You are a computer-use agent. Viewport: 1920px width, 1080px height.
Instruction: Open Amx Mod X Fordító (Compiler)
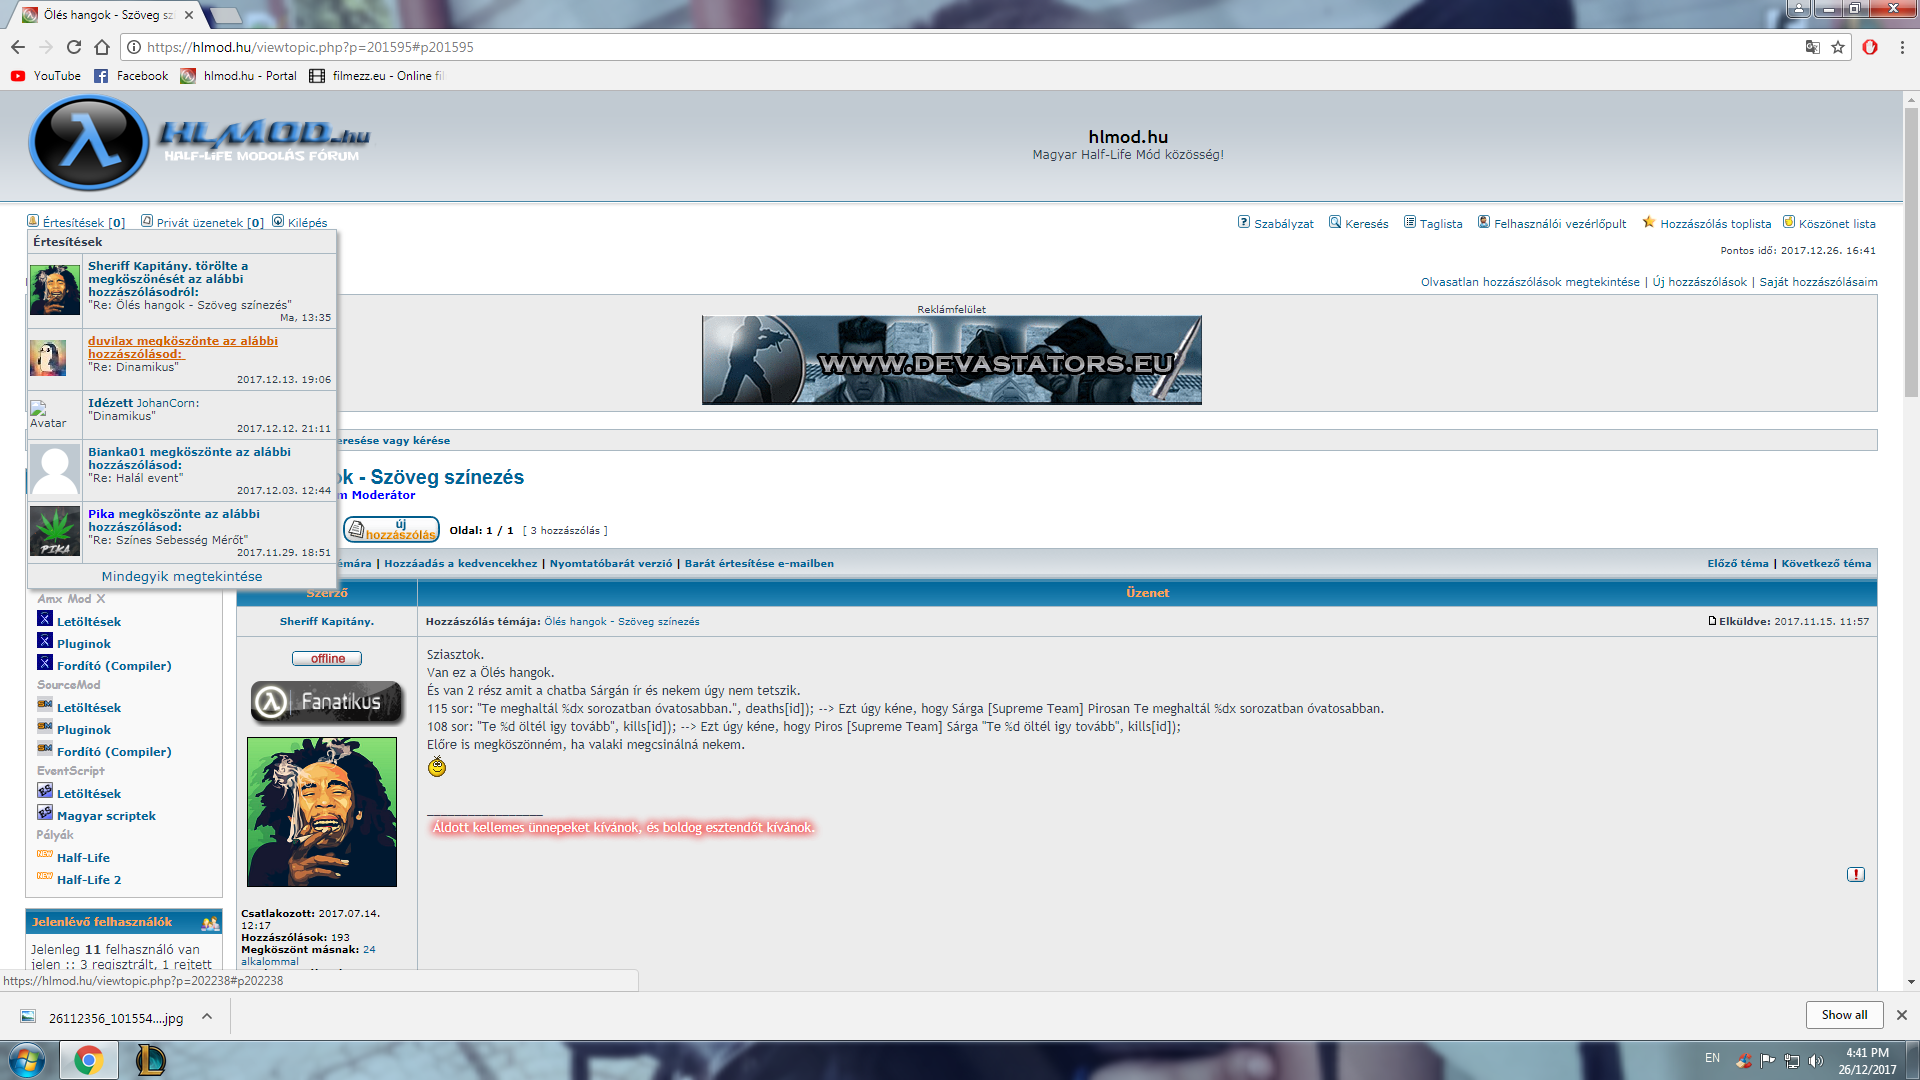pos(114,665)
